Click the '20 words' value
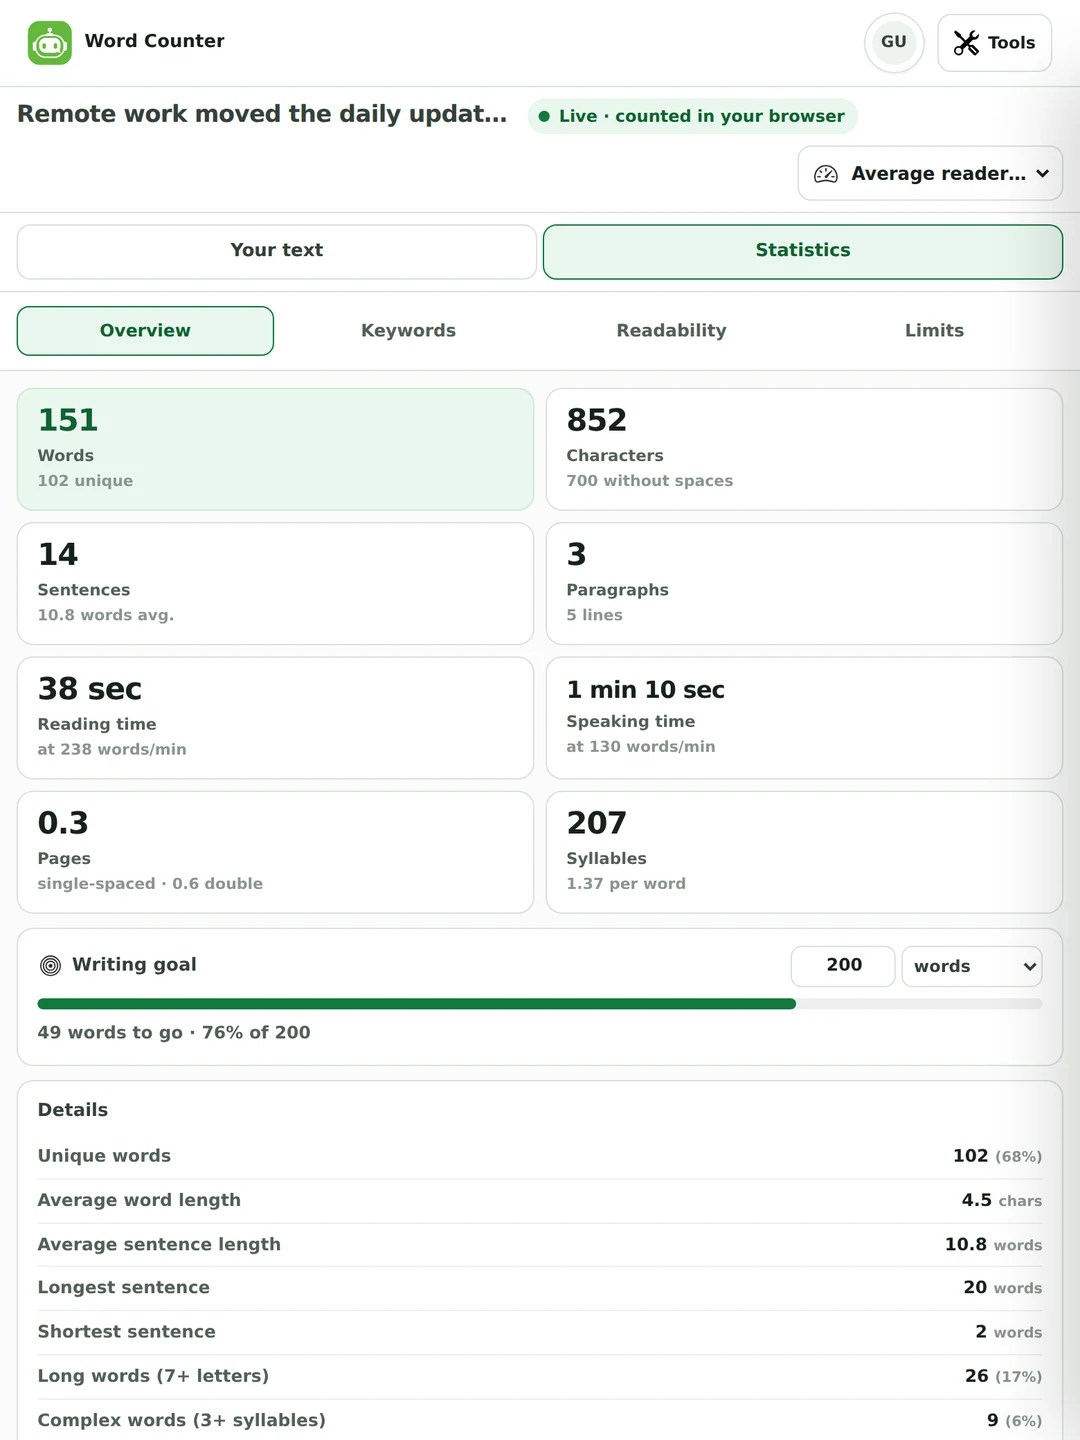The height and width of the screenshot is (1440, 1080). [x=1003, y=1288]
